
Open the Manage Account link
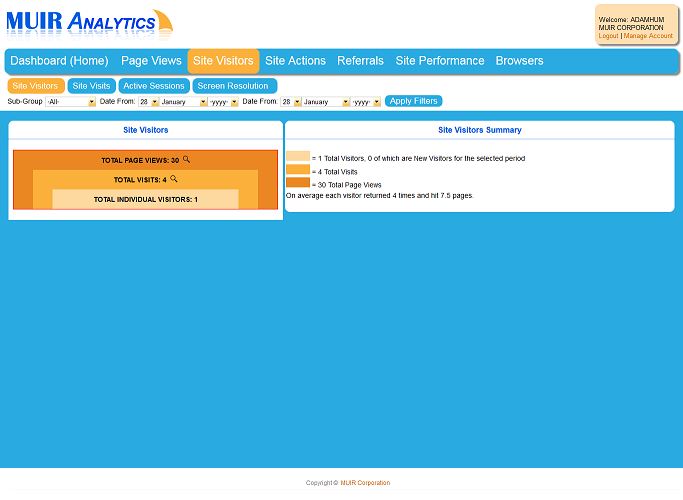[x=648, y=36]
